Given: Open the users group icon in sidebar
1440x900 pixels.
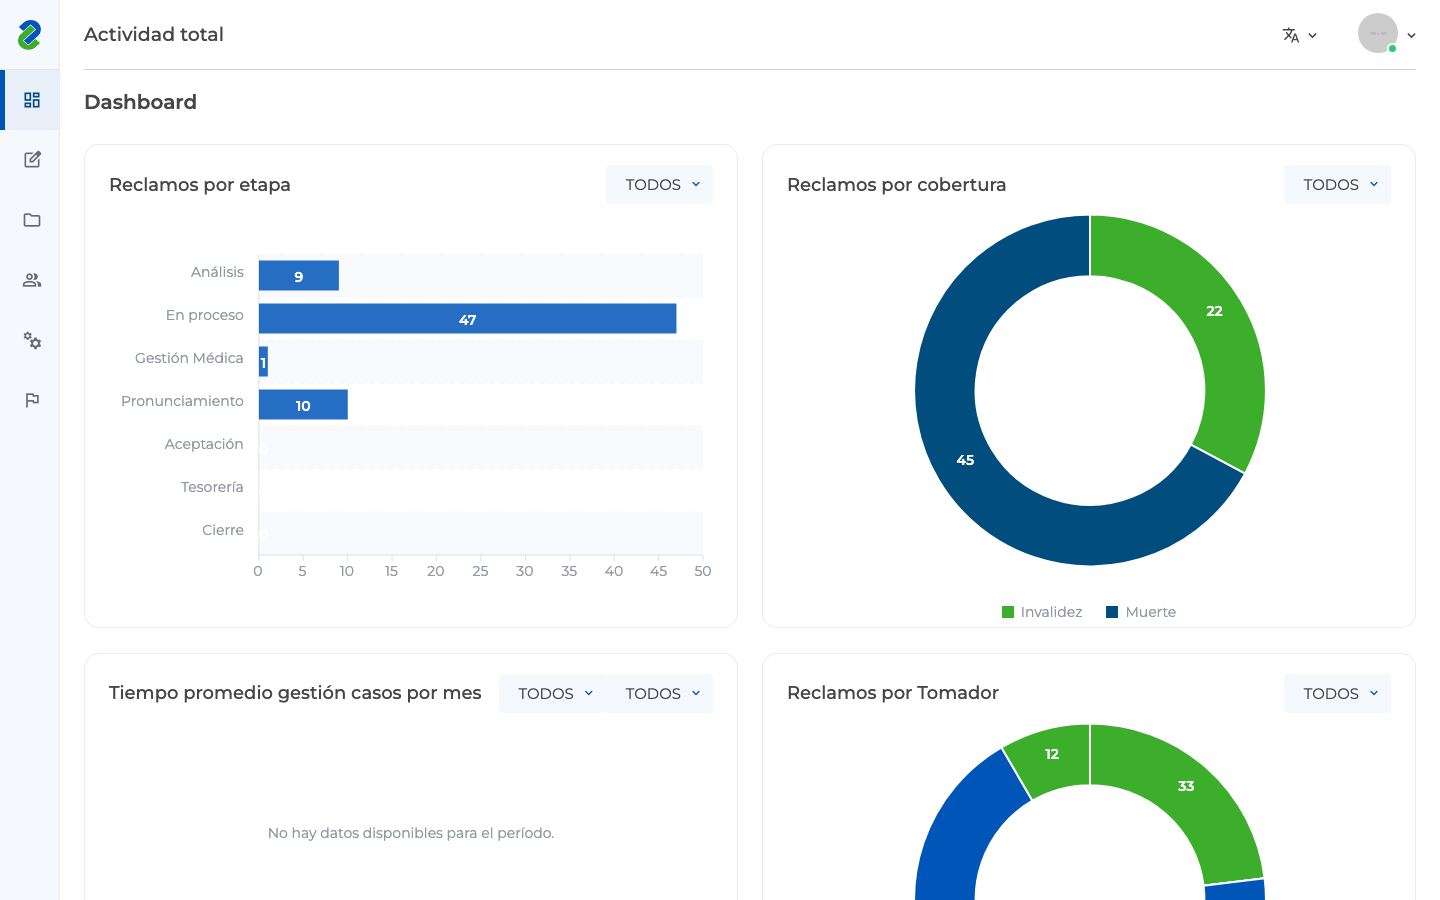Looking at the screenshot, I should pos(32,280).
